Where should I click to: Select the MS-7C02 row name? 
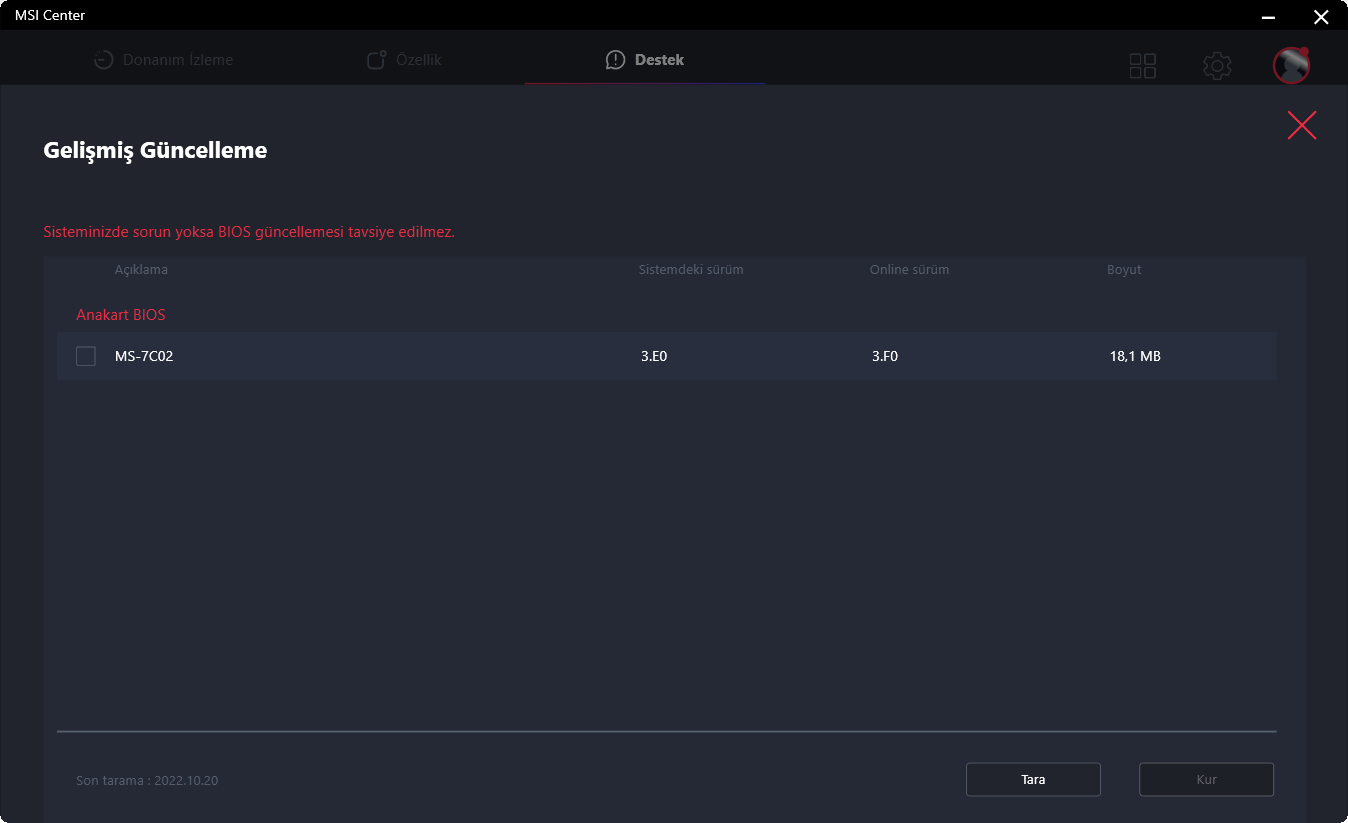[144, 356]
